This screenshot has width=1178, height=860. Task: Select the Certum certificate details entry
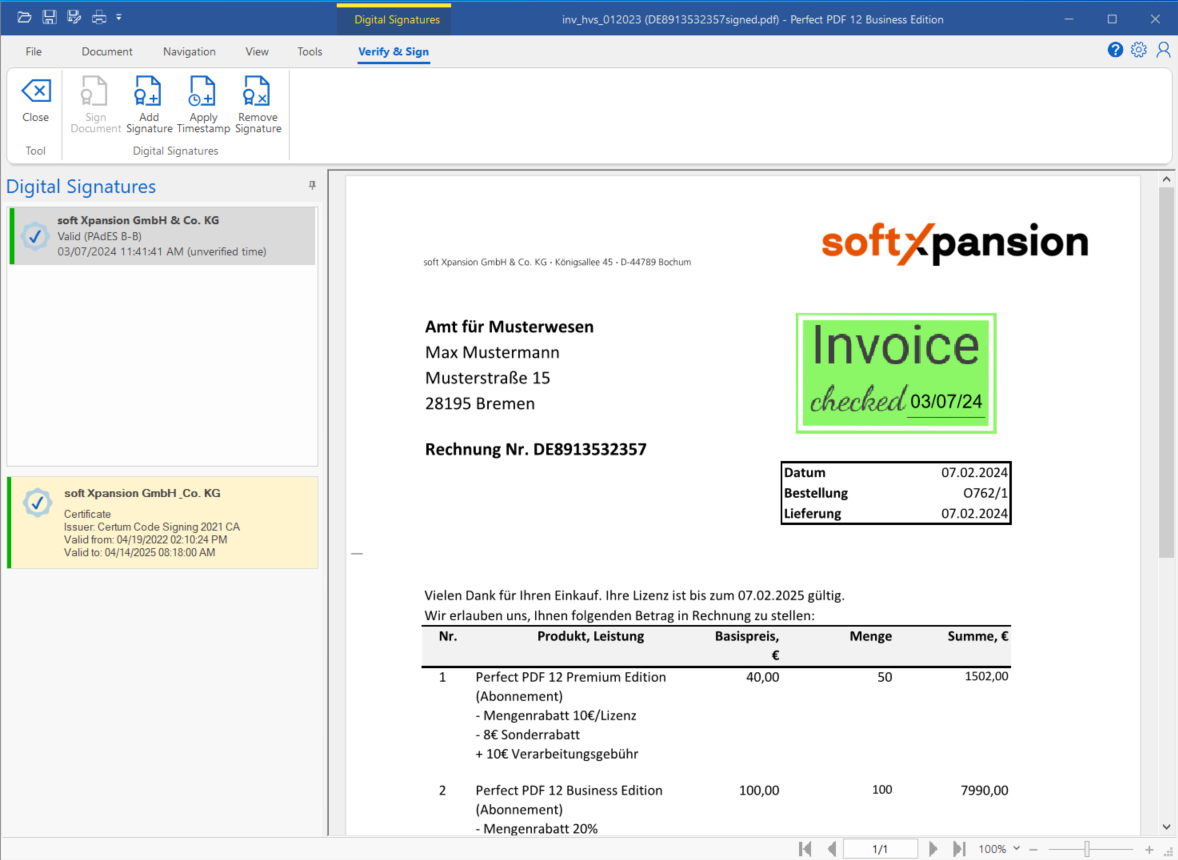(162, 522)
